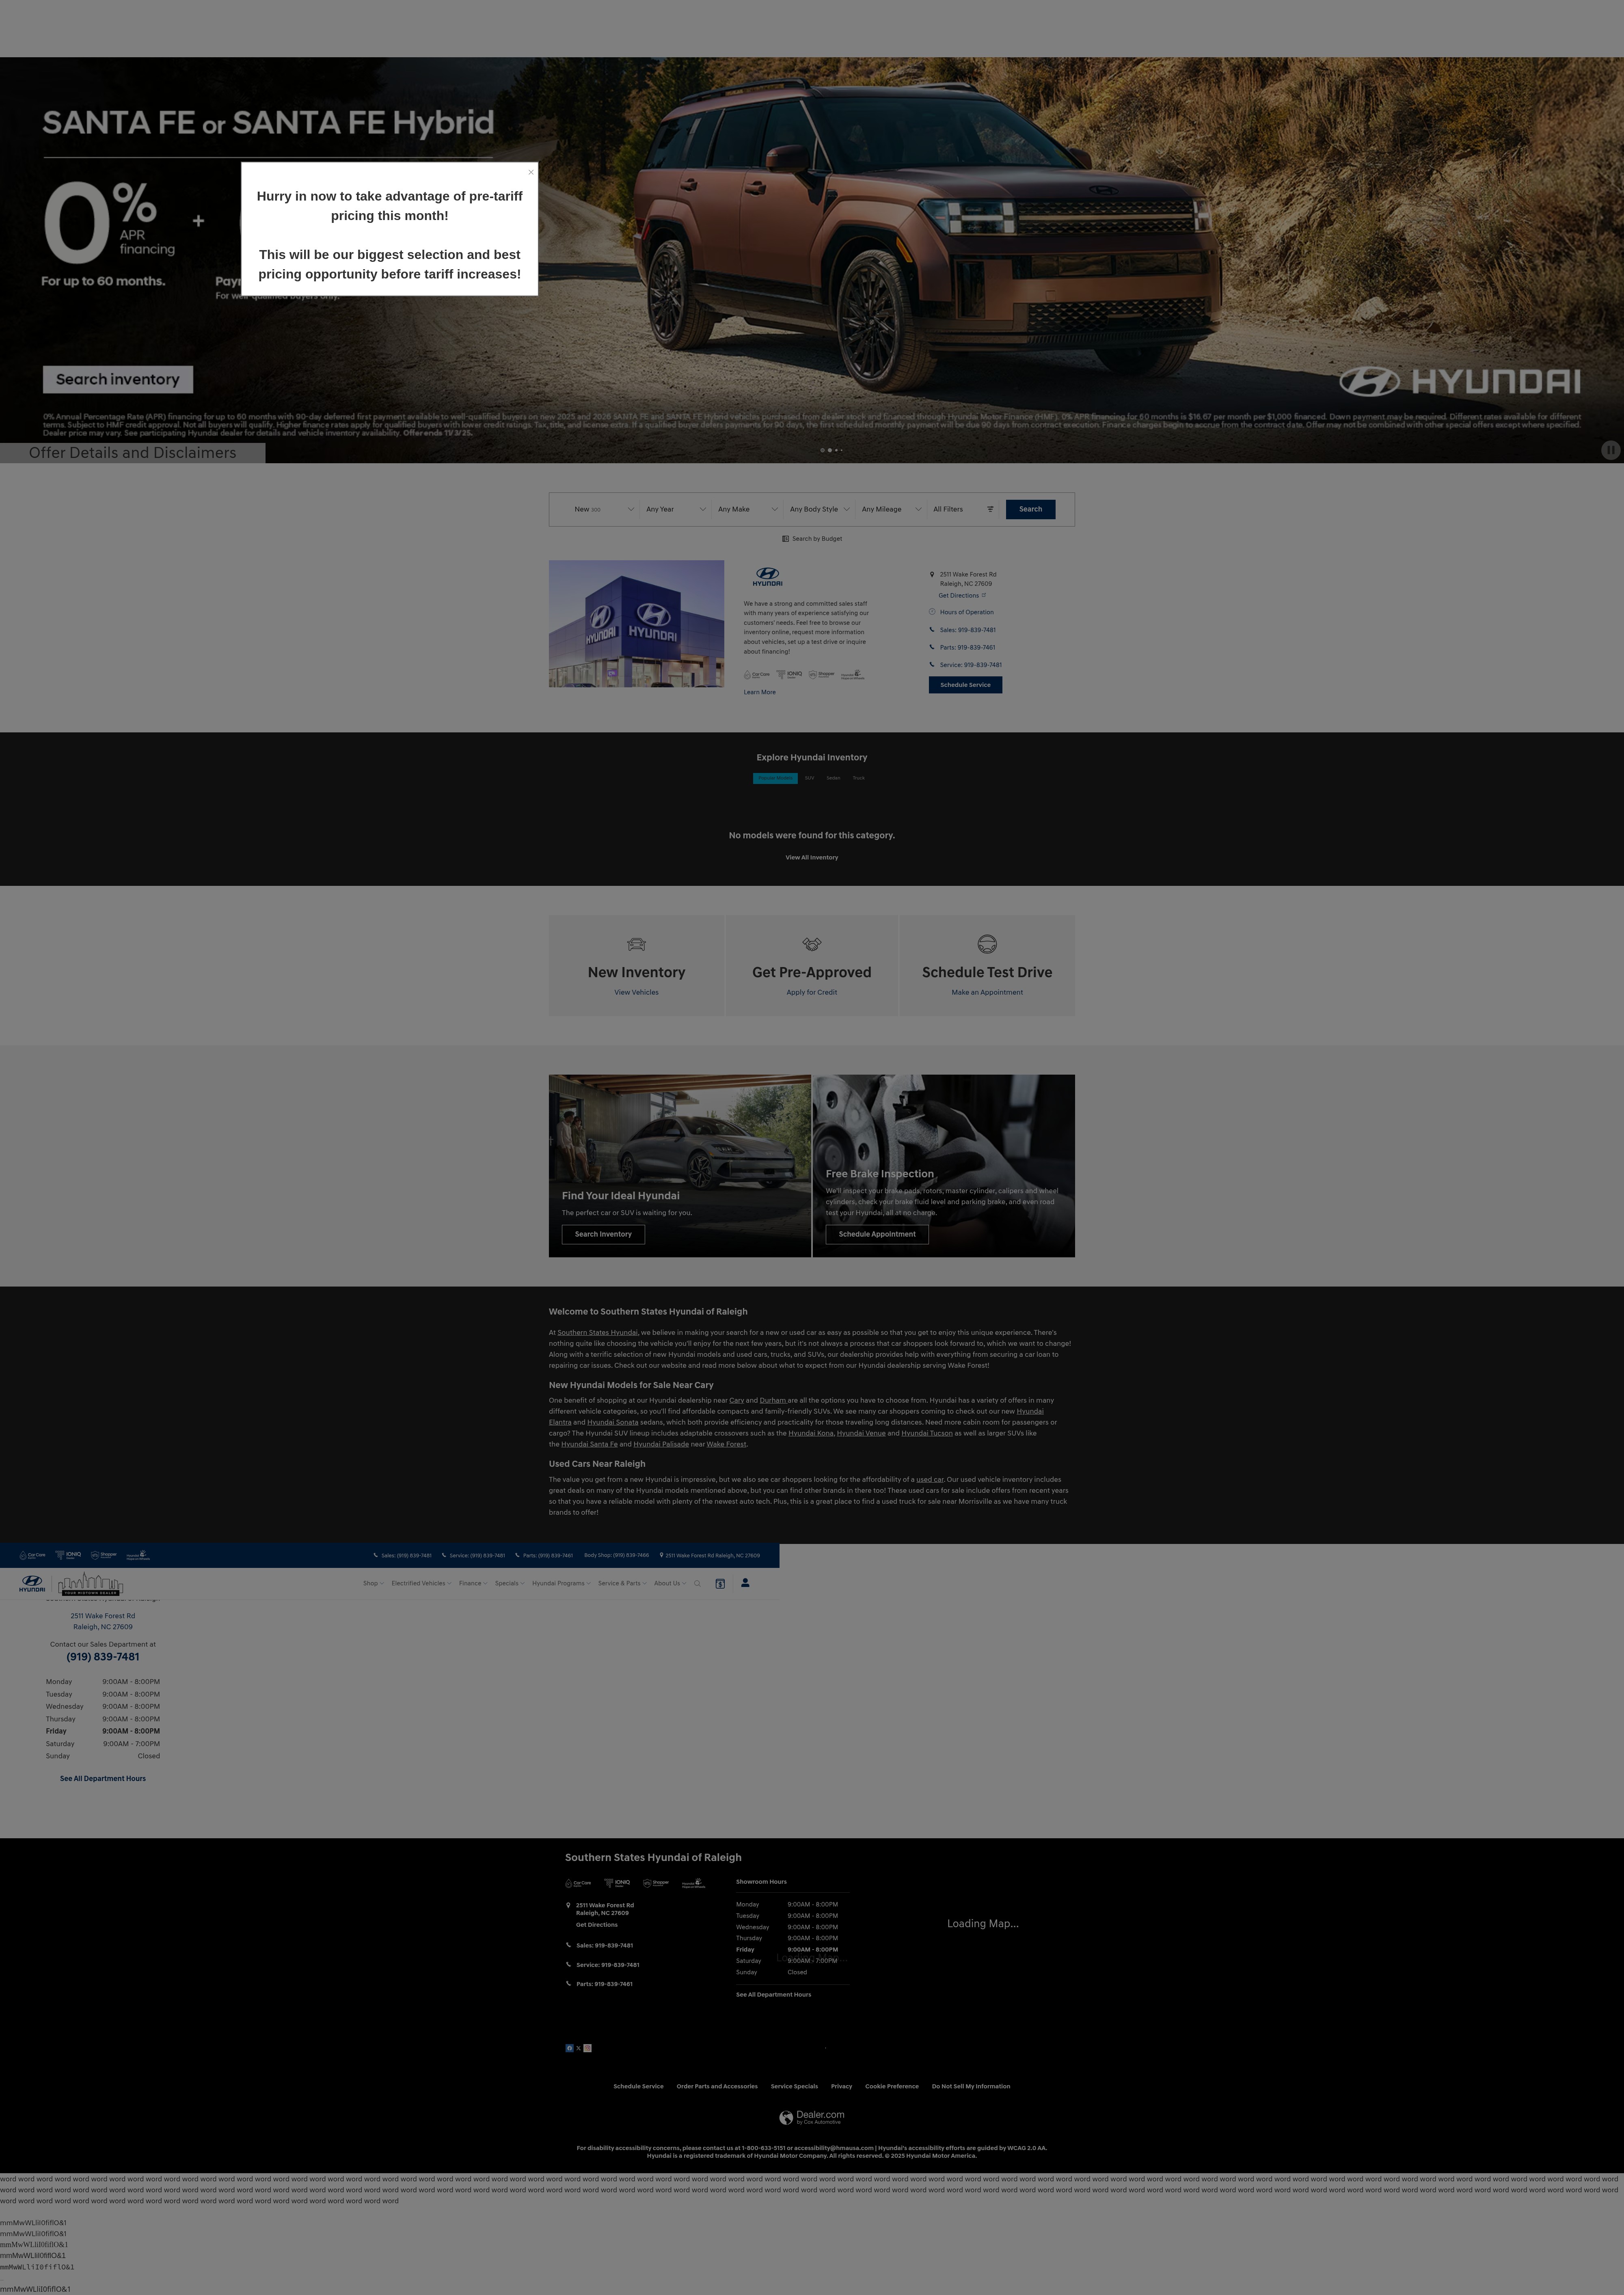Click the phone icon beside footer Parts number
Image resolution: width=1624 pixels, height=2295 pixels.
coord(569,1983)
